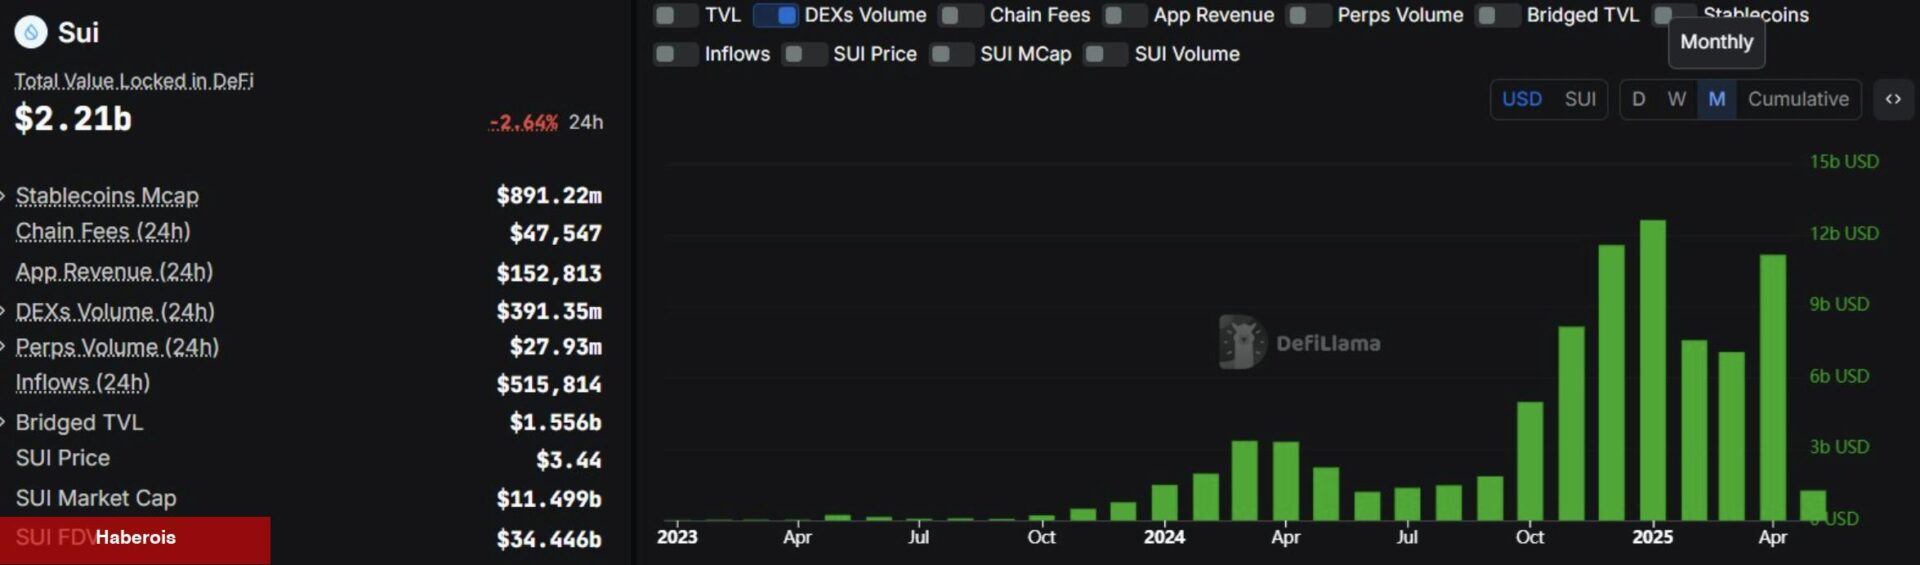
Task: Enable the Chain Fees toggle
Action: [x=961, y=15]
